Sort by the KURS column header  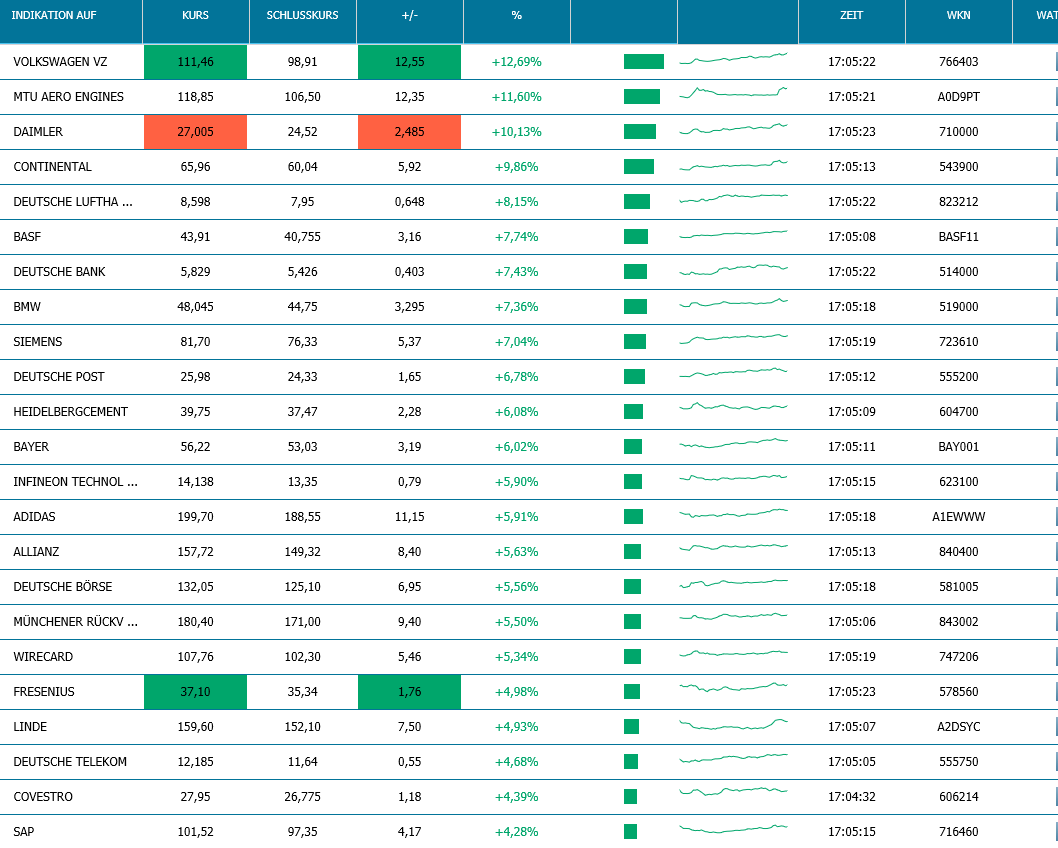coord(195,16)
